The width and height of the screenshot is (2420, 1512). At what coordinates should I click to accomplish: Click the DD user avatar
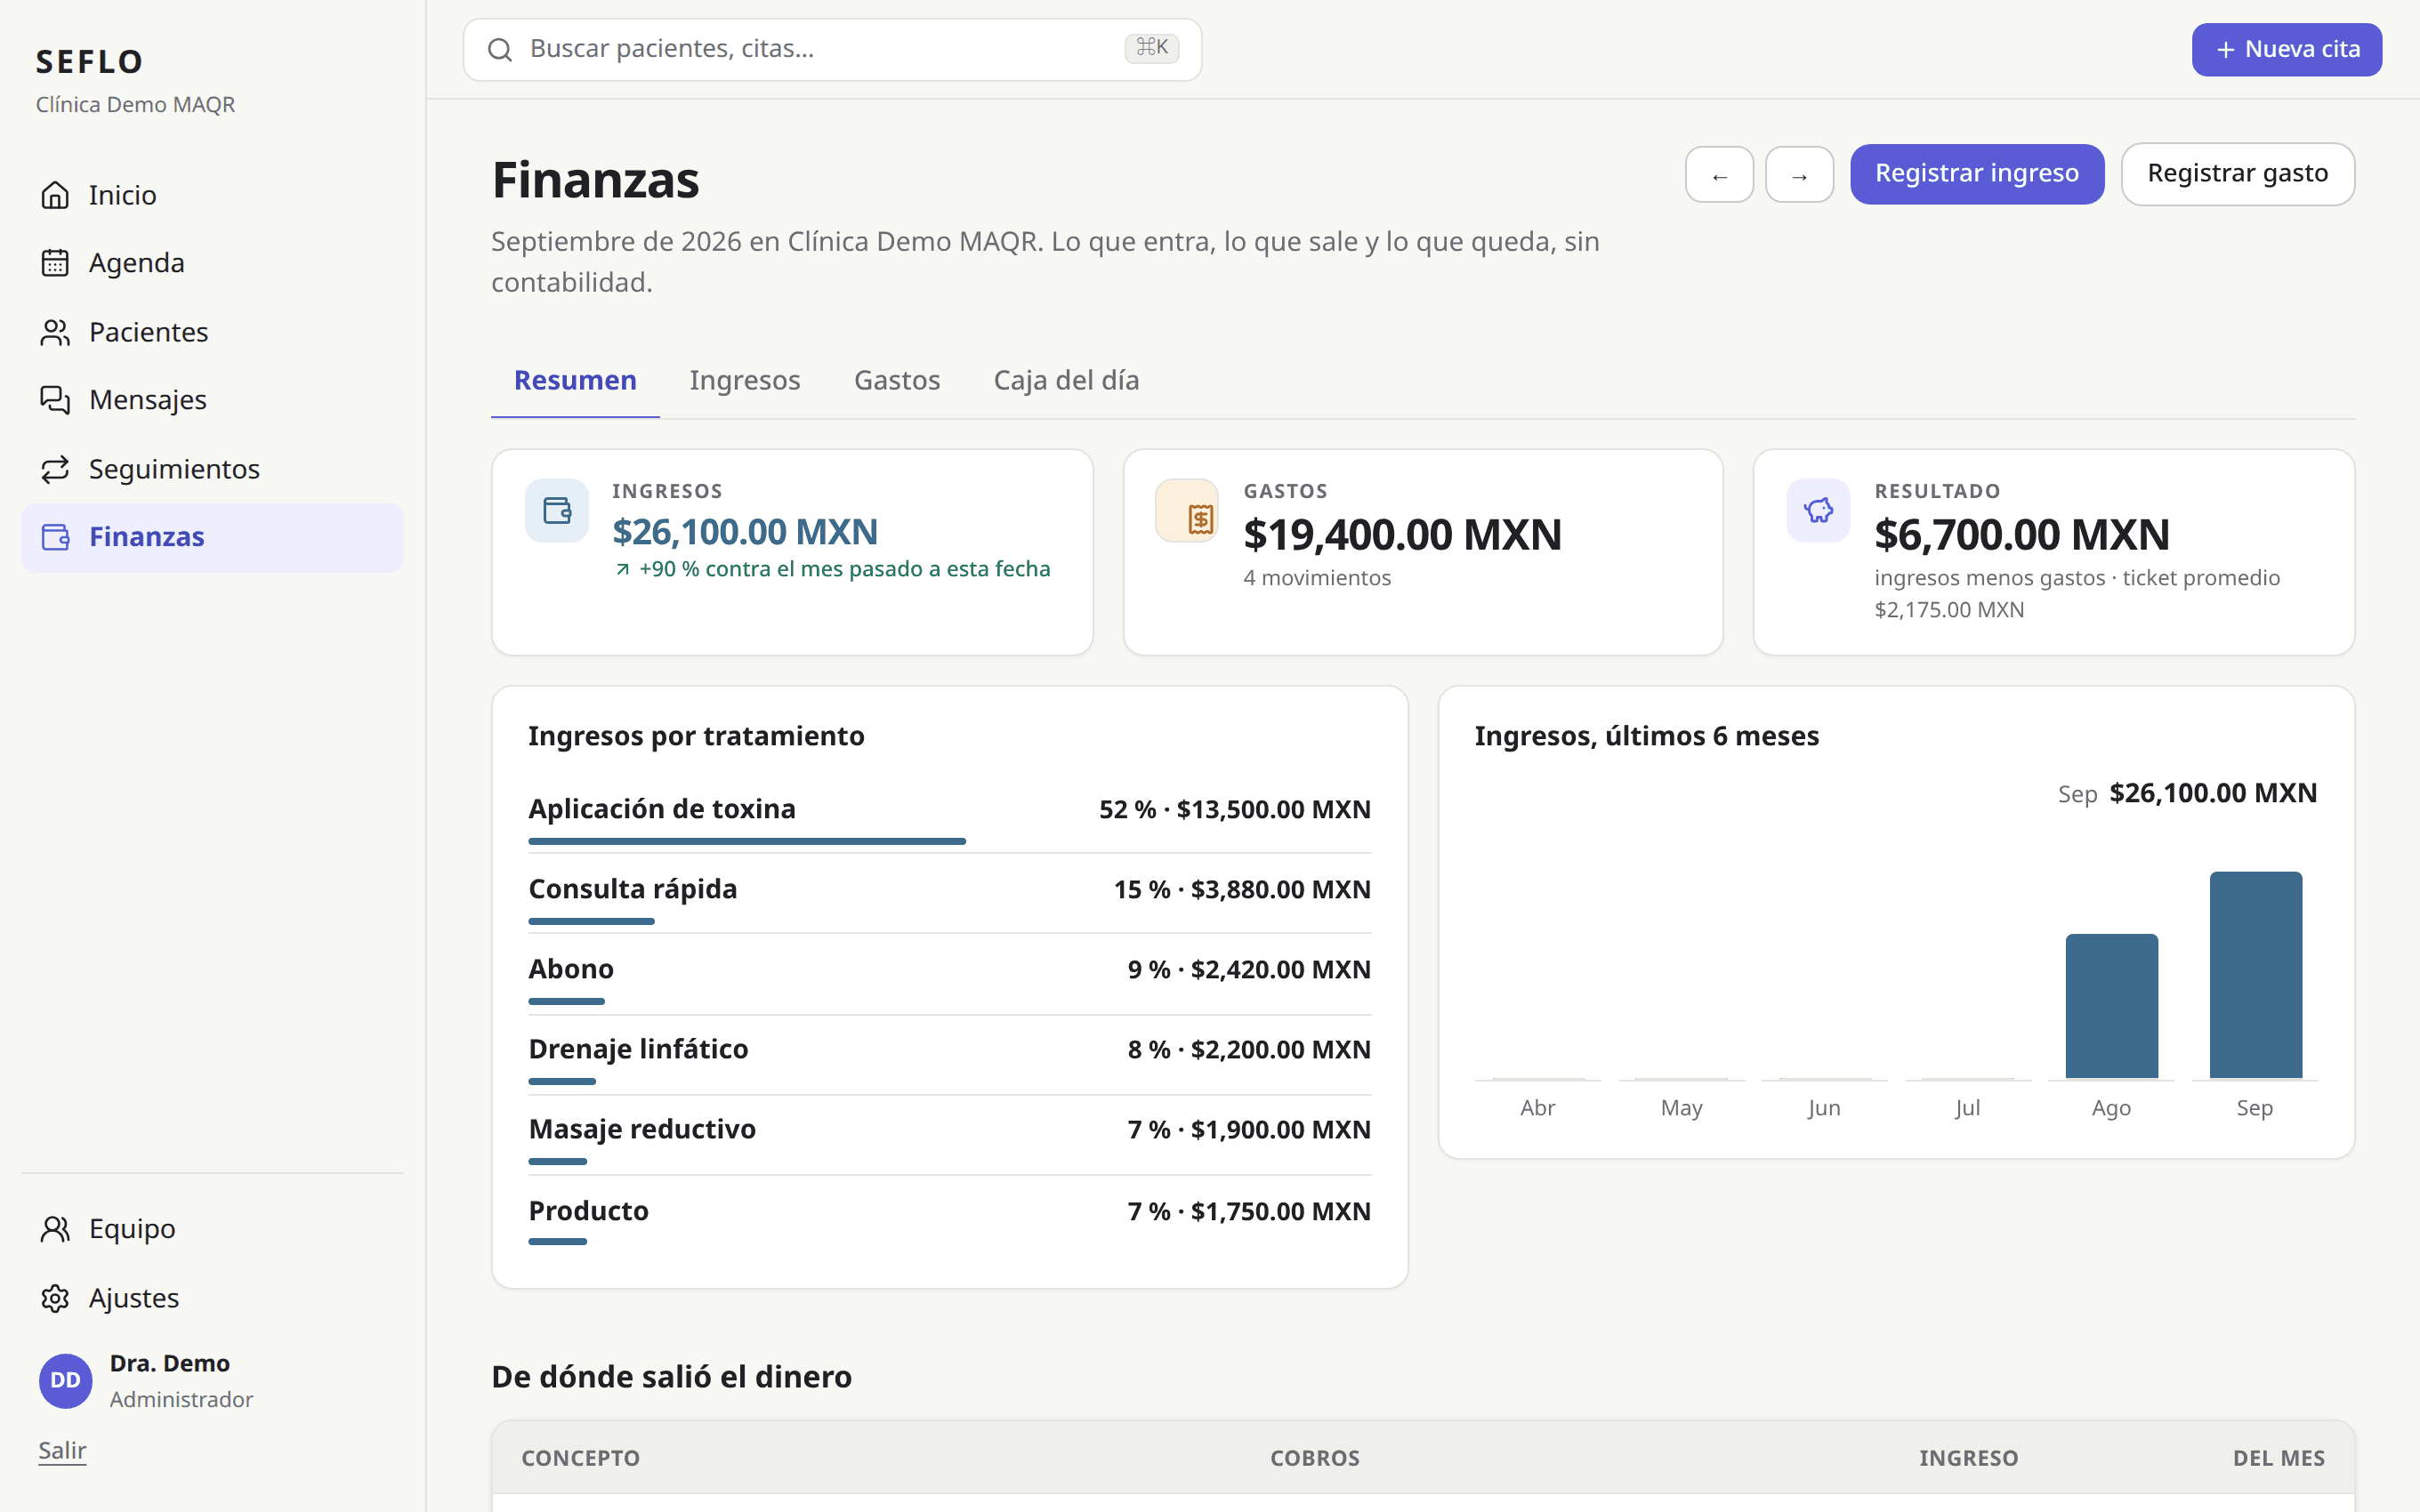coord(65,1381)
